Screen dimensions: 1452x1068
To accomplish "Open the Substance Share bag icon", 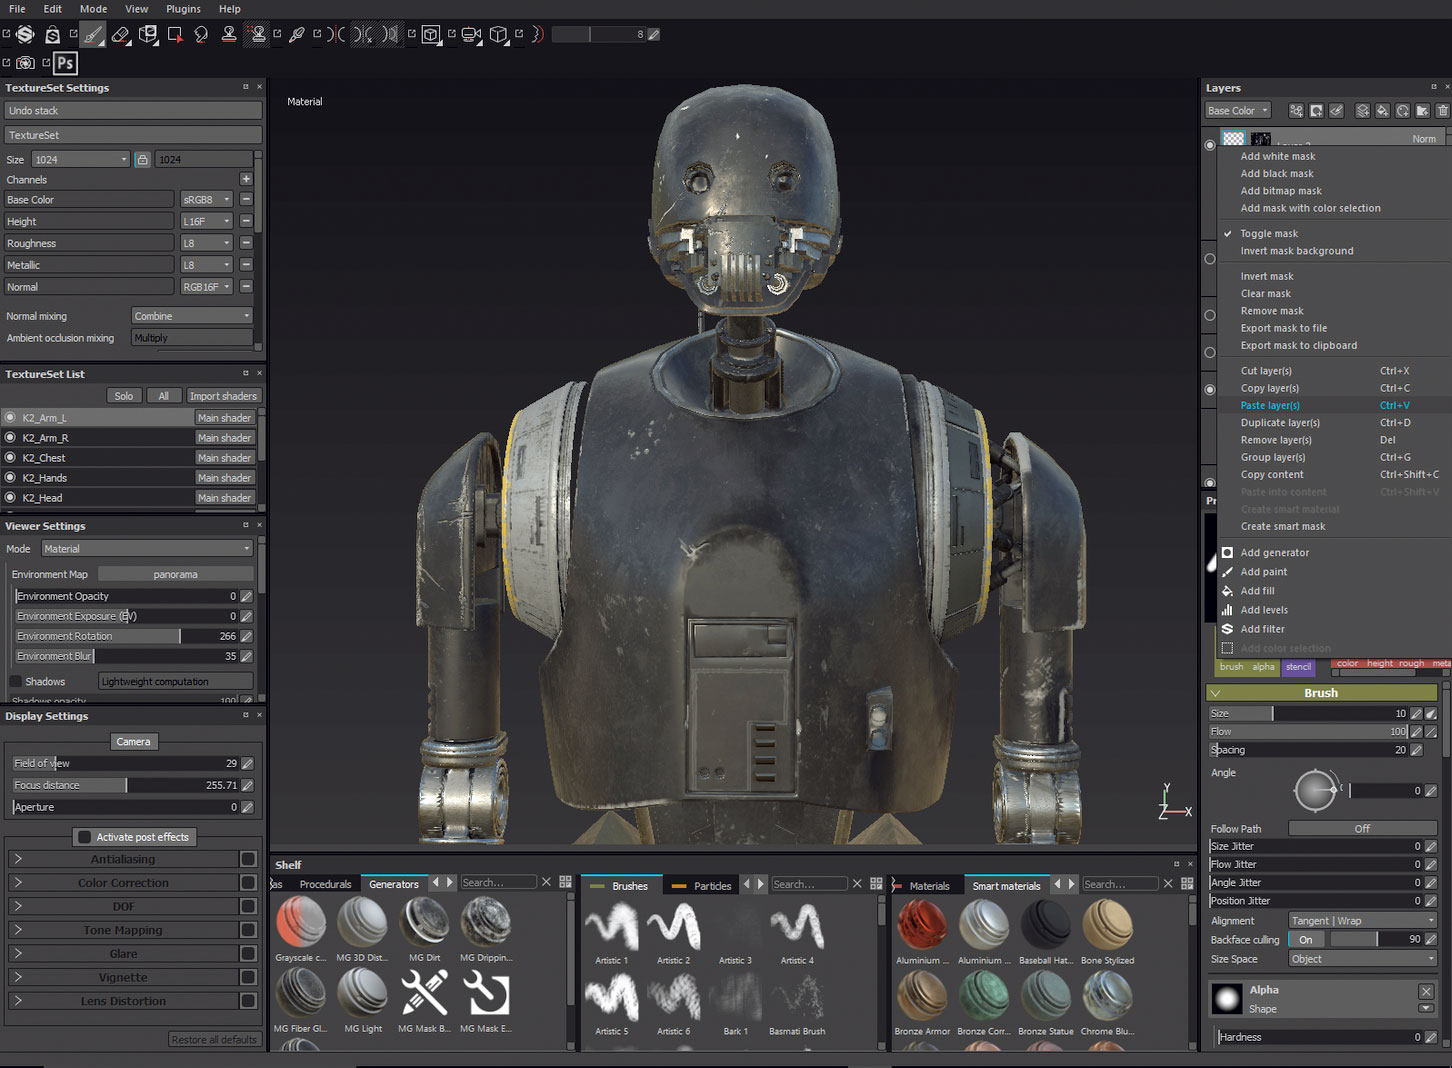I will click(x=52, y=35).
